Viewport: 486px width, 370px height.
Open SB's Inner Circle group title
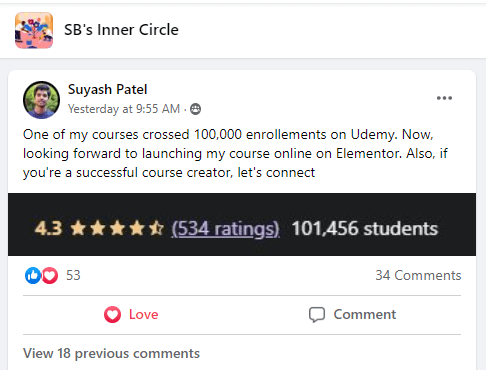click(121, 30)
